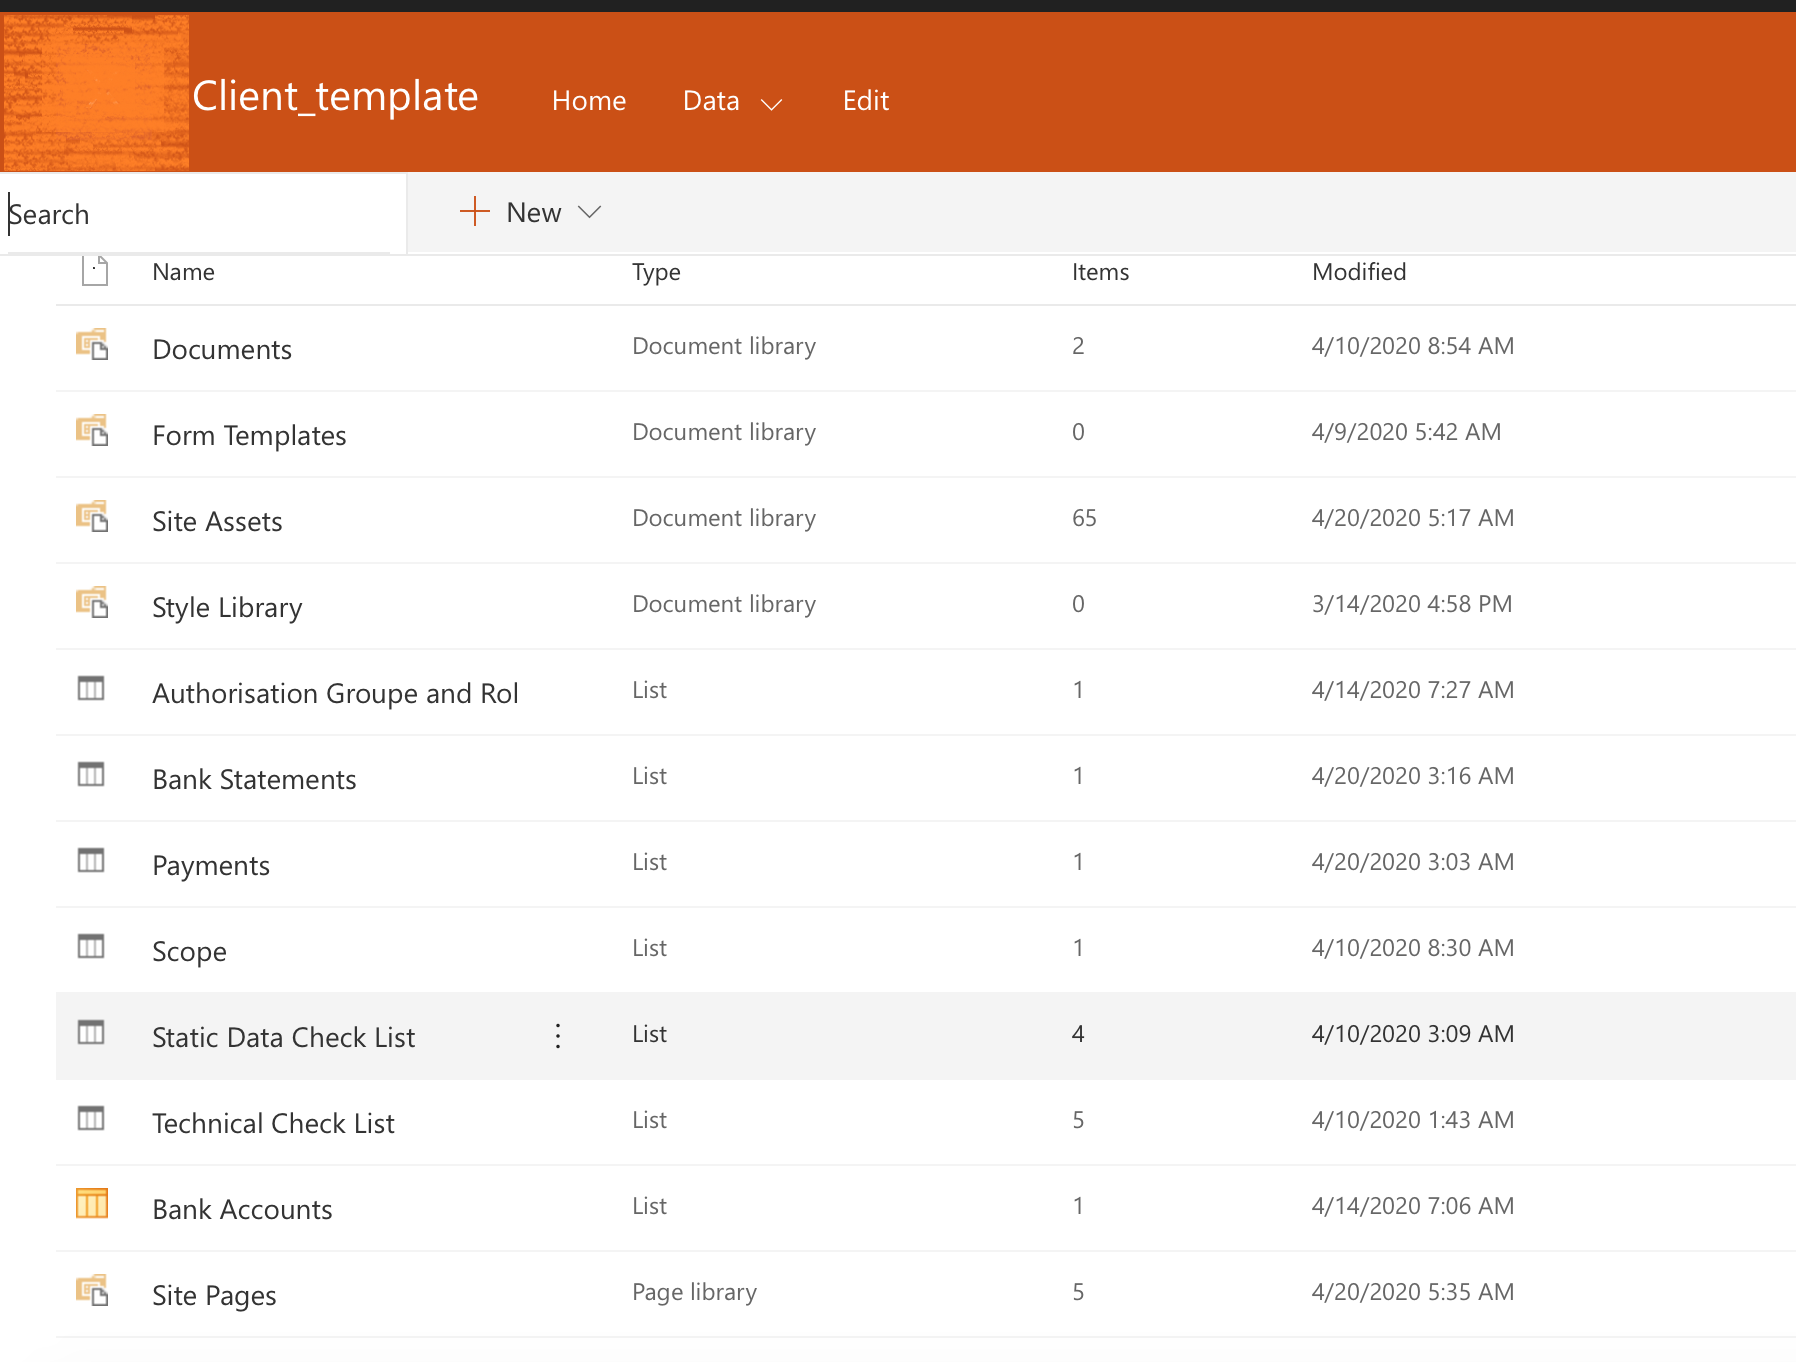Viewport: 1796px width, 1362px height.
Task: Open the Static Data Check List
Action: pyautogui.click(x=283, y=1037)
